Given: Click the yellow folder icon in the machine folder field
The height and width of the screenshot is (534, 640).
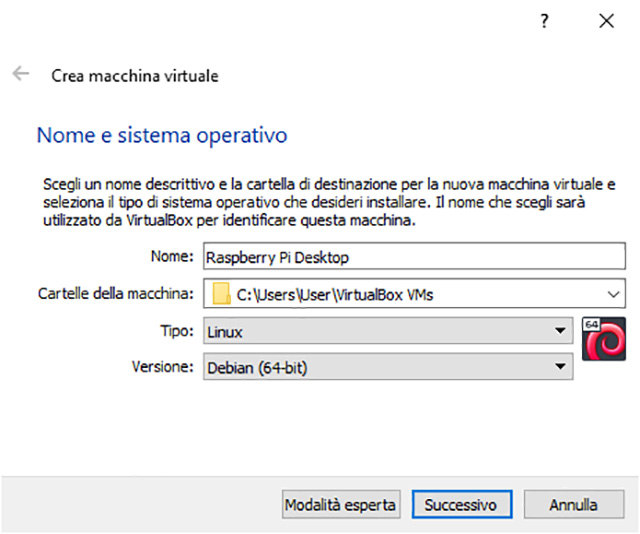Looking at the screenshot, I should click(x=221, y=294).
